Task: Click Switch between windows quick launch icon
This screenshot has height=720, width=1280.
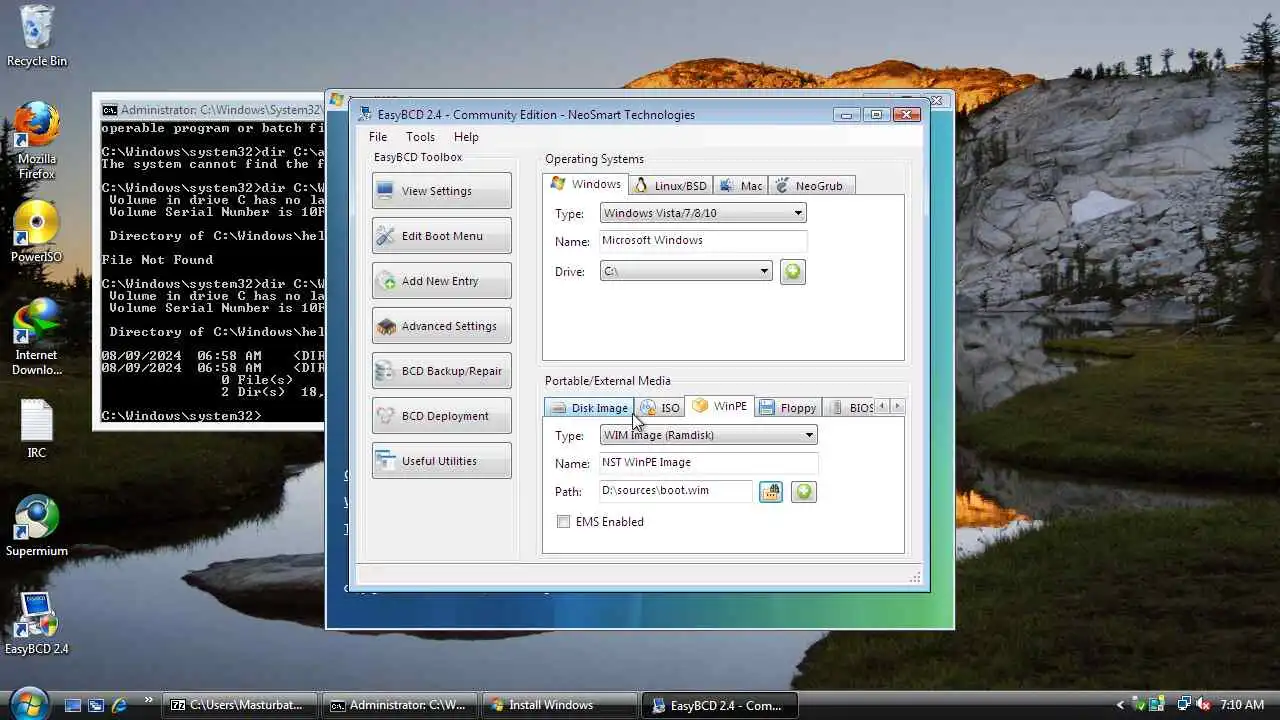Action: [96, 705]
